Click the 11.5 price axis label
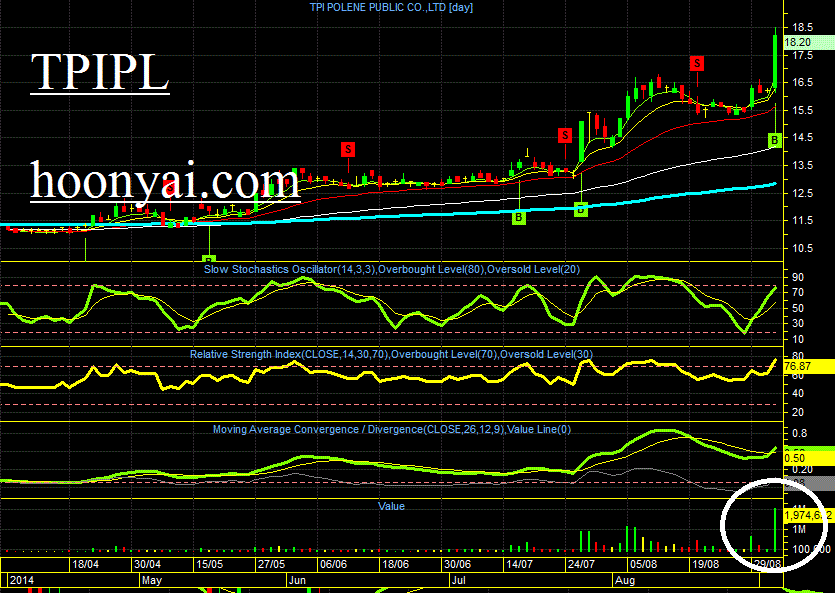This screenshot has width=835, height=593. click(x=803, y=220)
